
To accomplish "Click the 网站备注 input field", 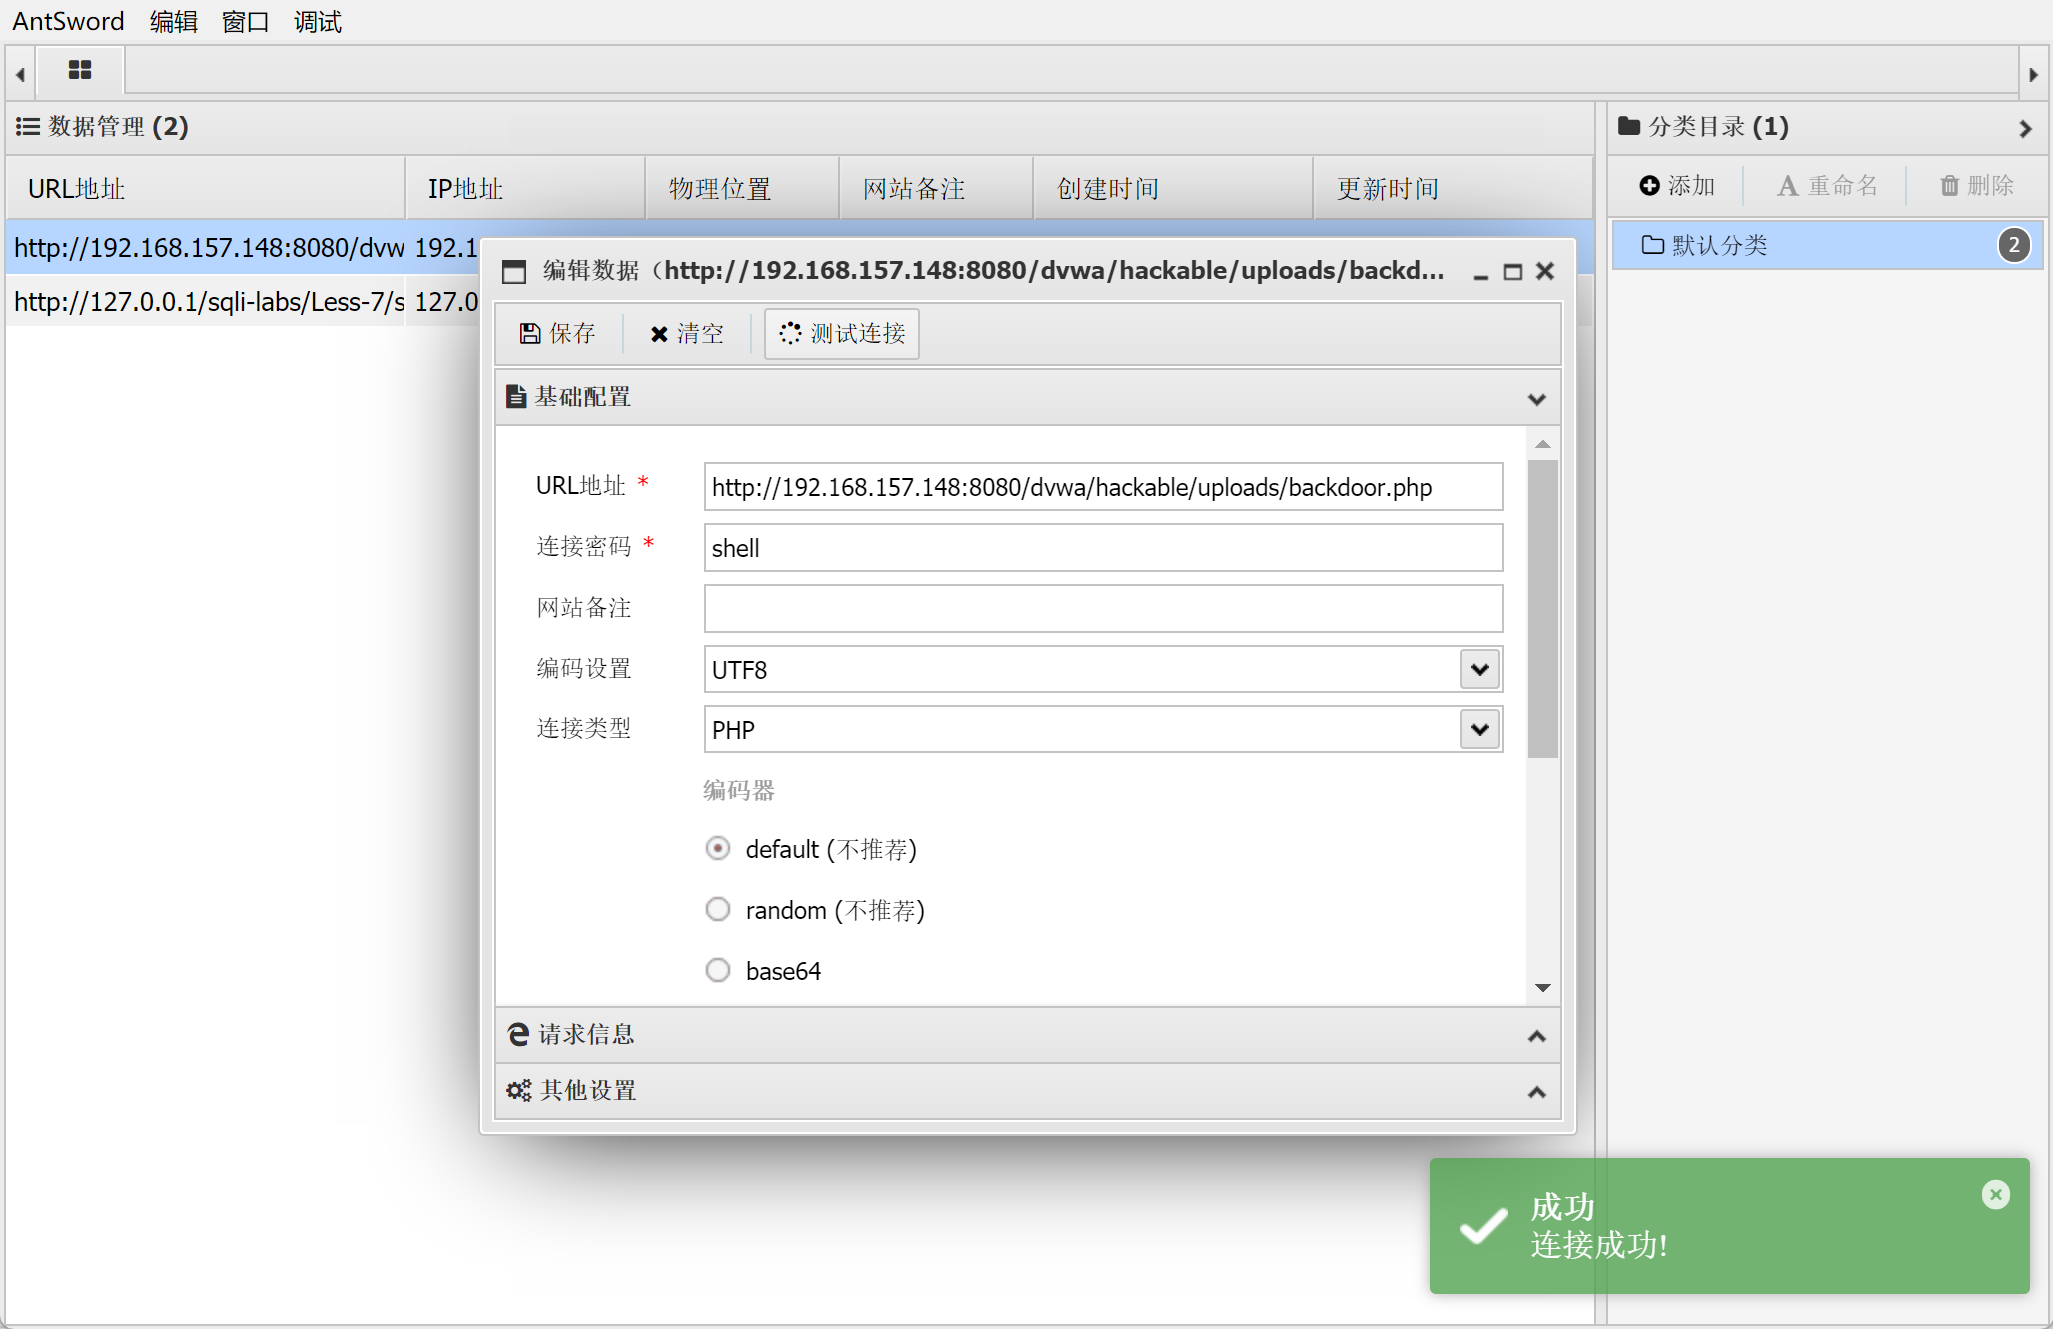I will [1103, 608].
